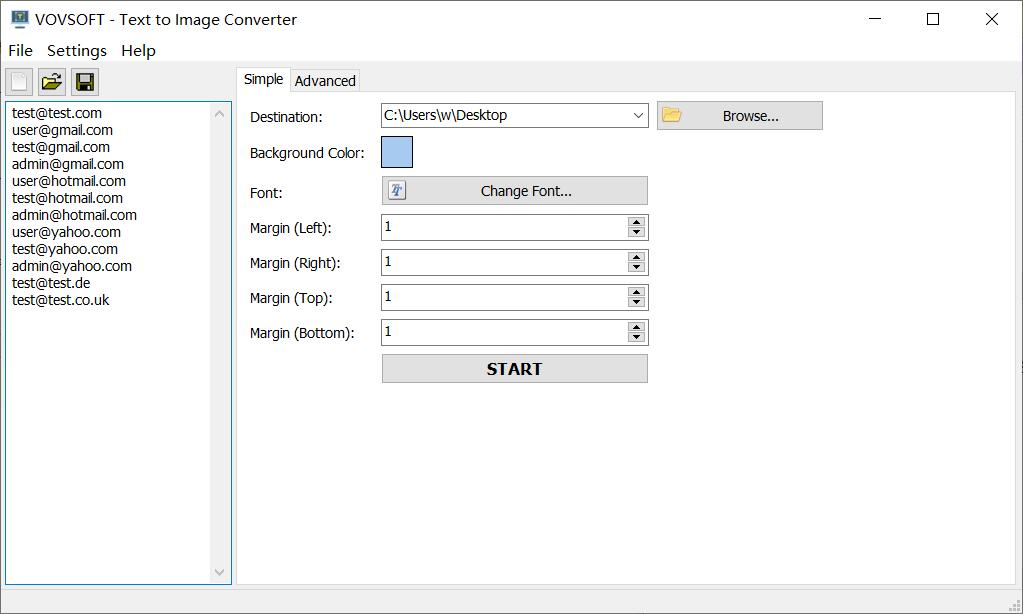The height and width of the screenshot is (614, 1023).
Task: Click the VOVSOFT app icon in title bar
Action: pos(20,19)
